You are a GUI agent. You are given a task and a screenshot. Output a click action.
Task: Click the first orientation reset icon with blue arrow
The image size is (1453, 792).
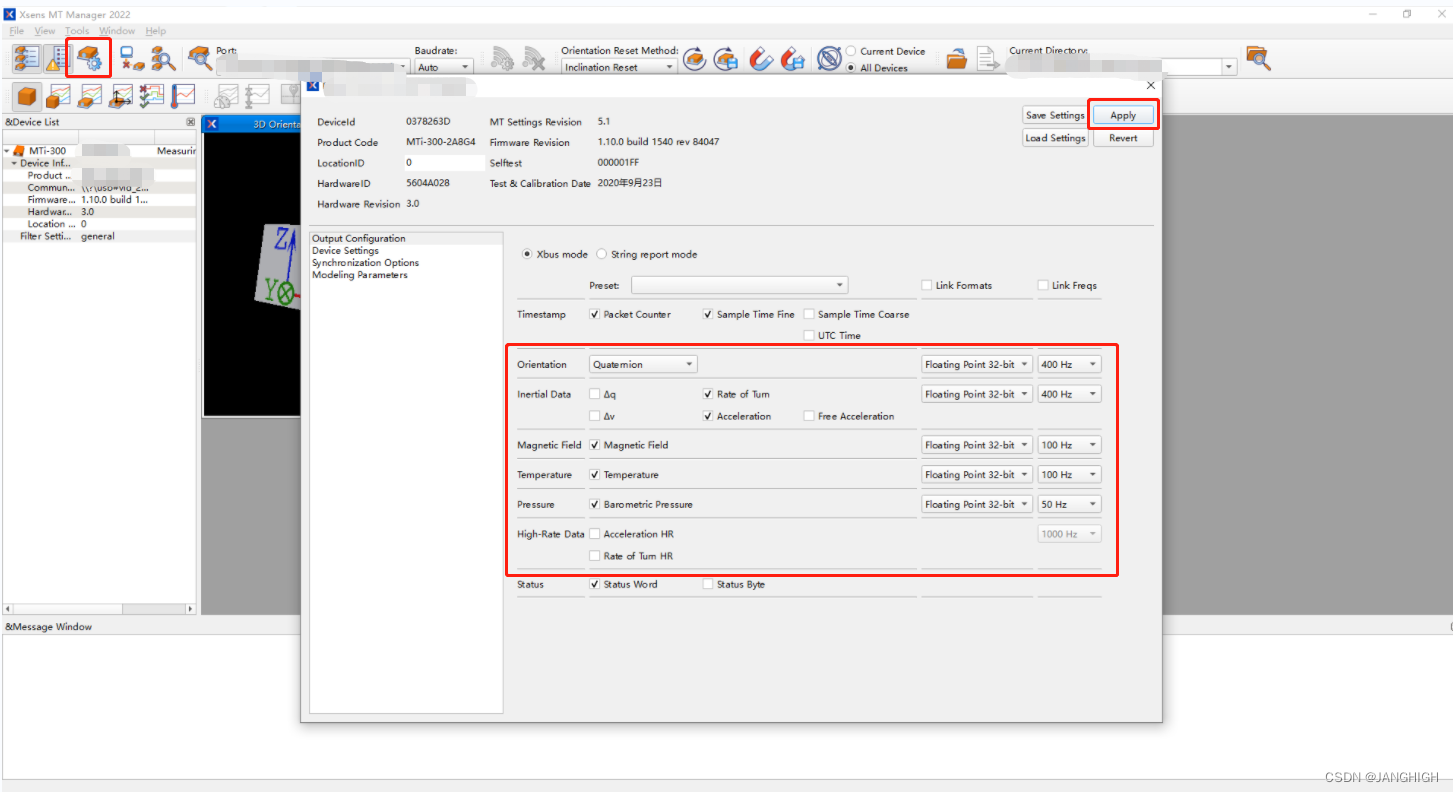(695, 59)
